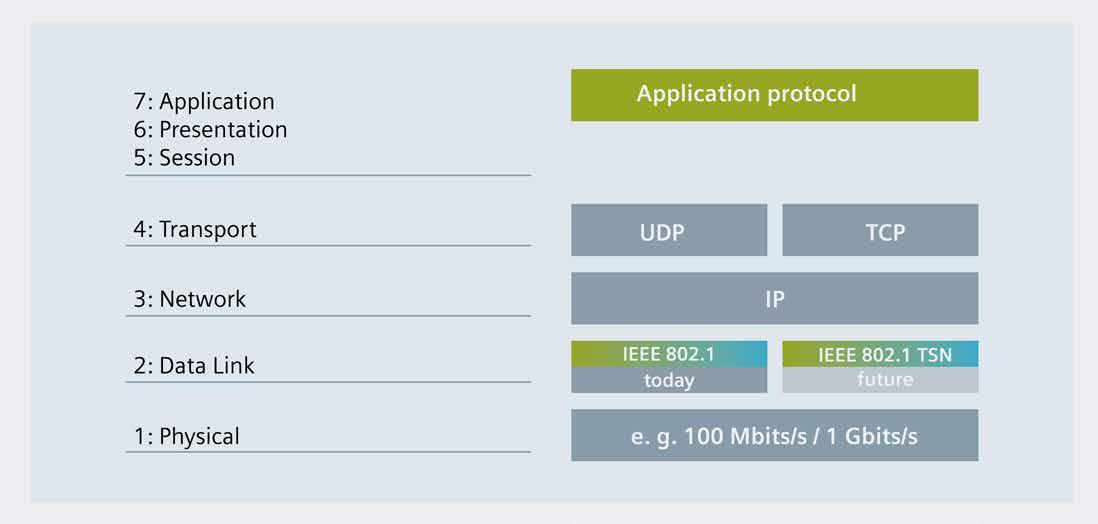This screenshot has height=524, width=1098.
Task: Click the '5: Session' layer label
Action: pyautogui.click(x=184, y=158)
